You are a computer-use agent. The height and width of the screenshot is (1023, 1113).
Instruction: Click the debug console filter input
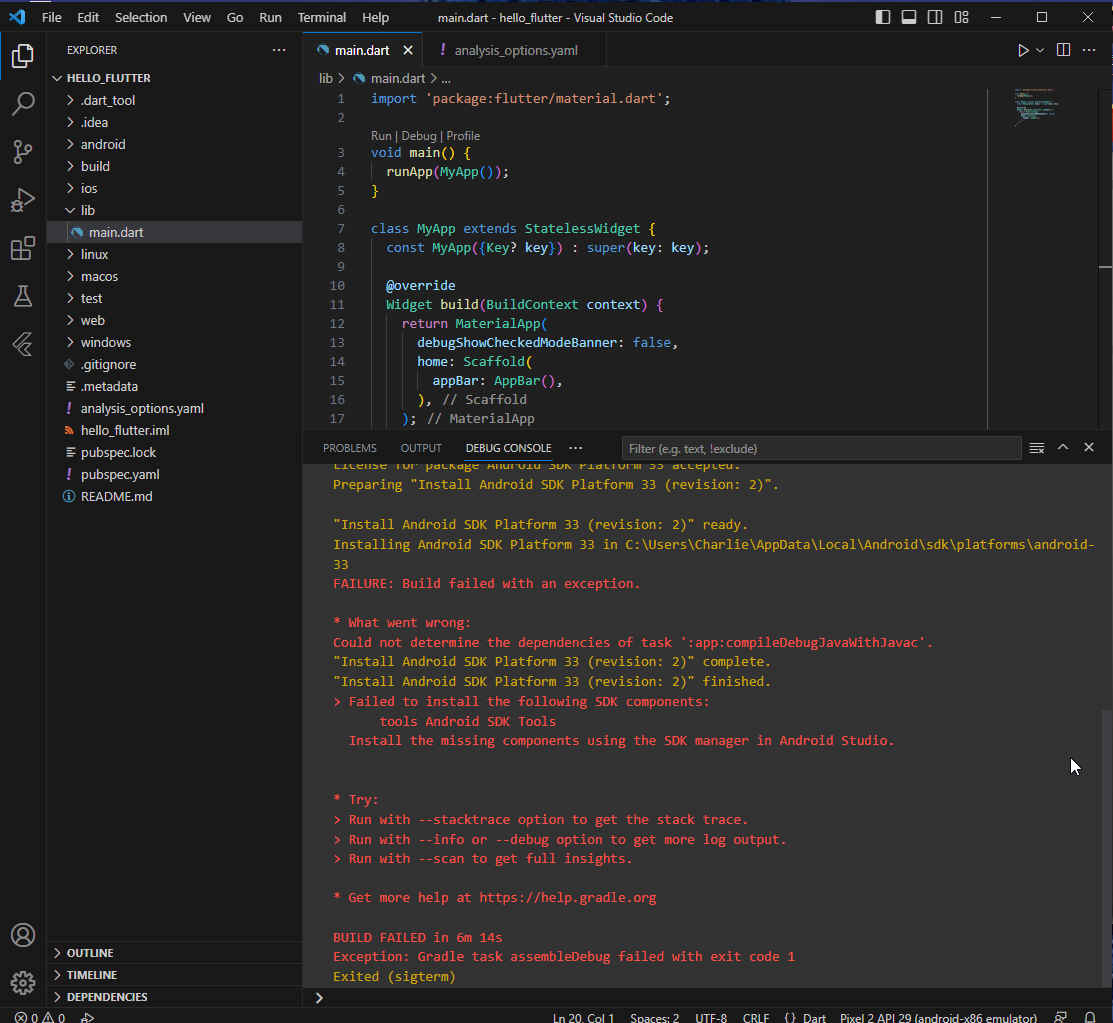point(821,448)
